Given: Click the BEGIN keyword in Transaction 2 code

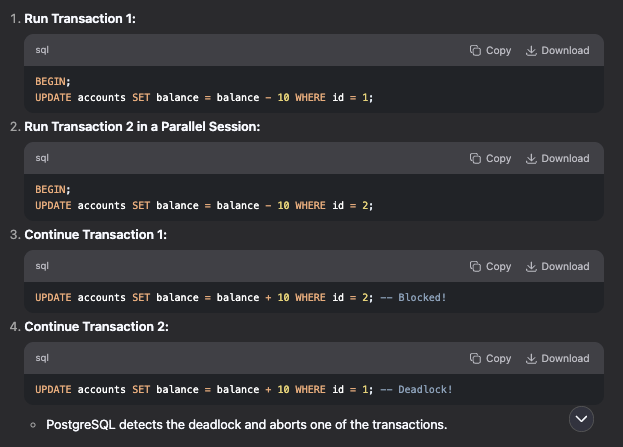Looking at the screenshot, I should coord(51,189).
